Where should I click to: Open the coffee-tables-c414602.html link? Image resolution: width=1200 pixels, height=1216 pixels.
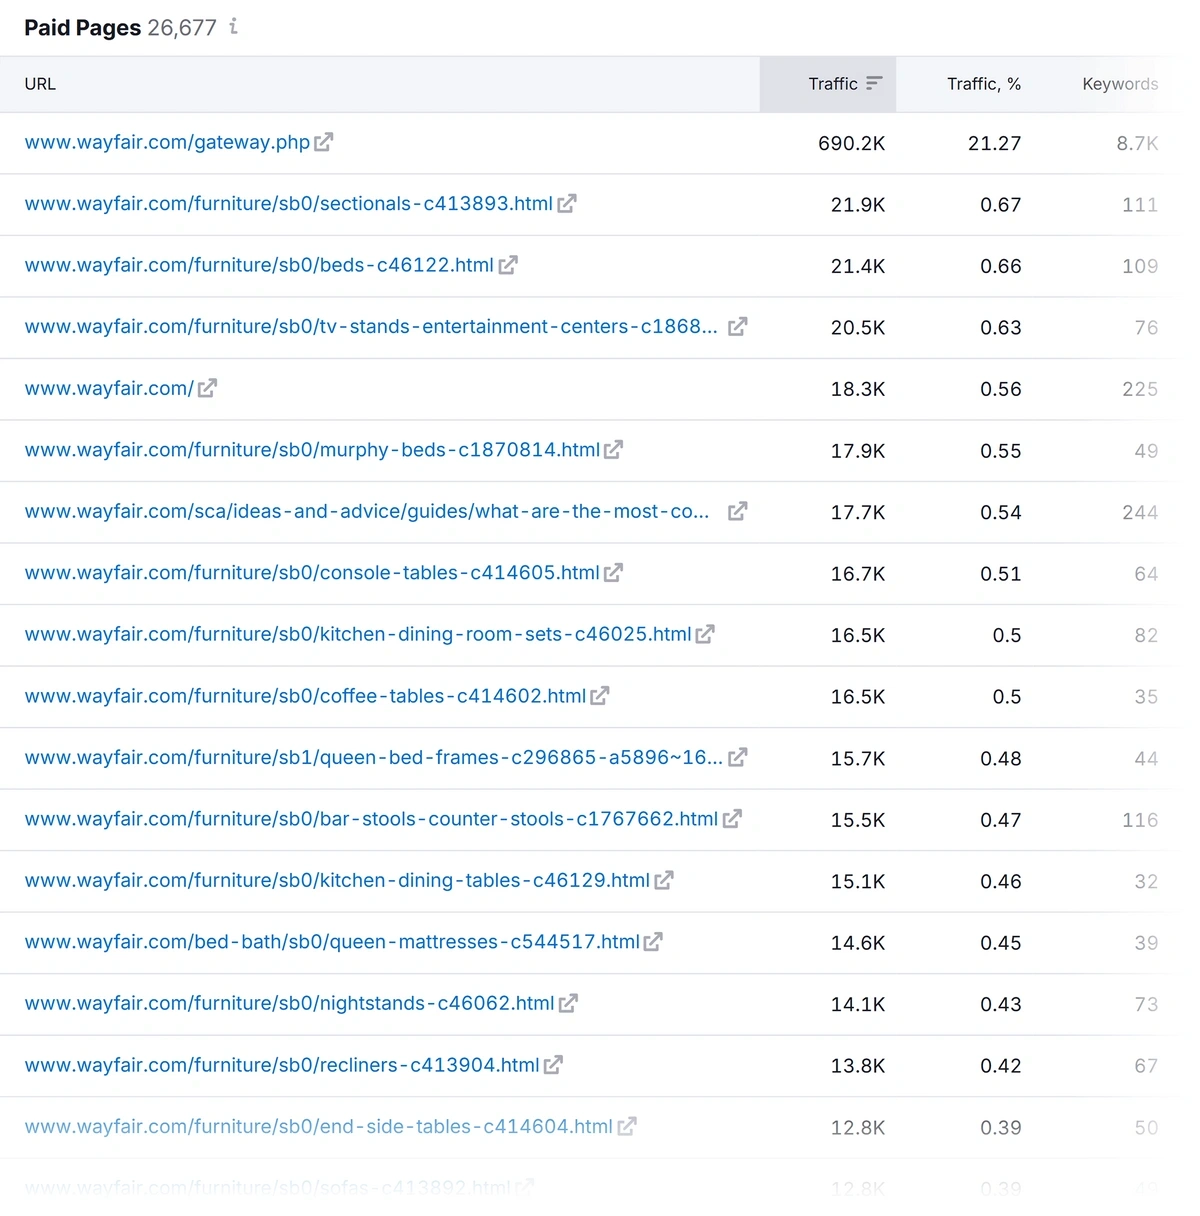click(305, 696)
